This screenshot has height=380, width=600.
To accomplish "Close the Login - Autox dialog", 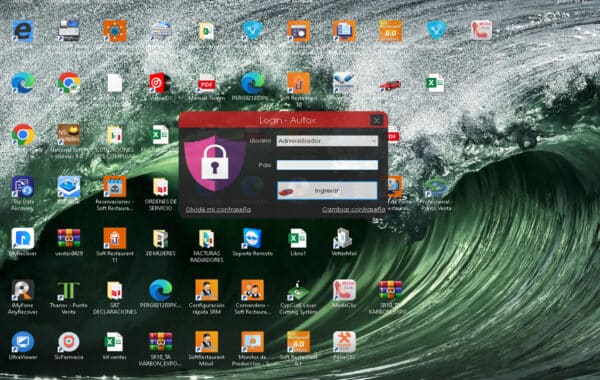I will [x=377, y=121].
